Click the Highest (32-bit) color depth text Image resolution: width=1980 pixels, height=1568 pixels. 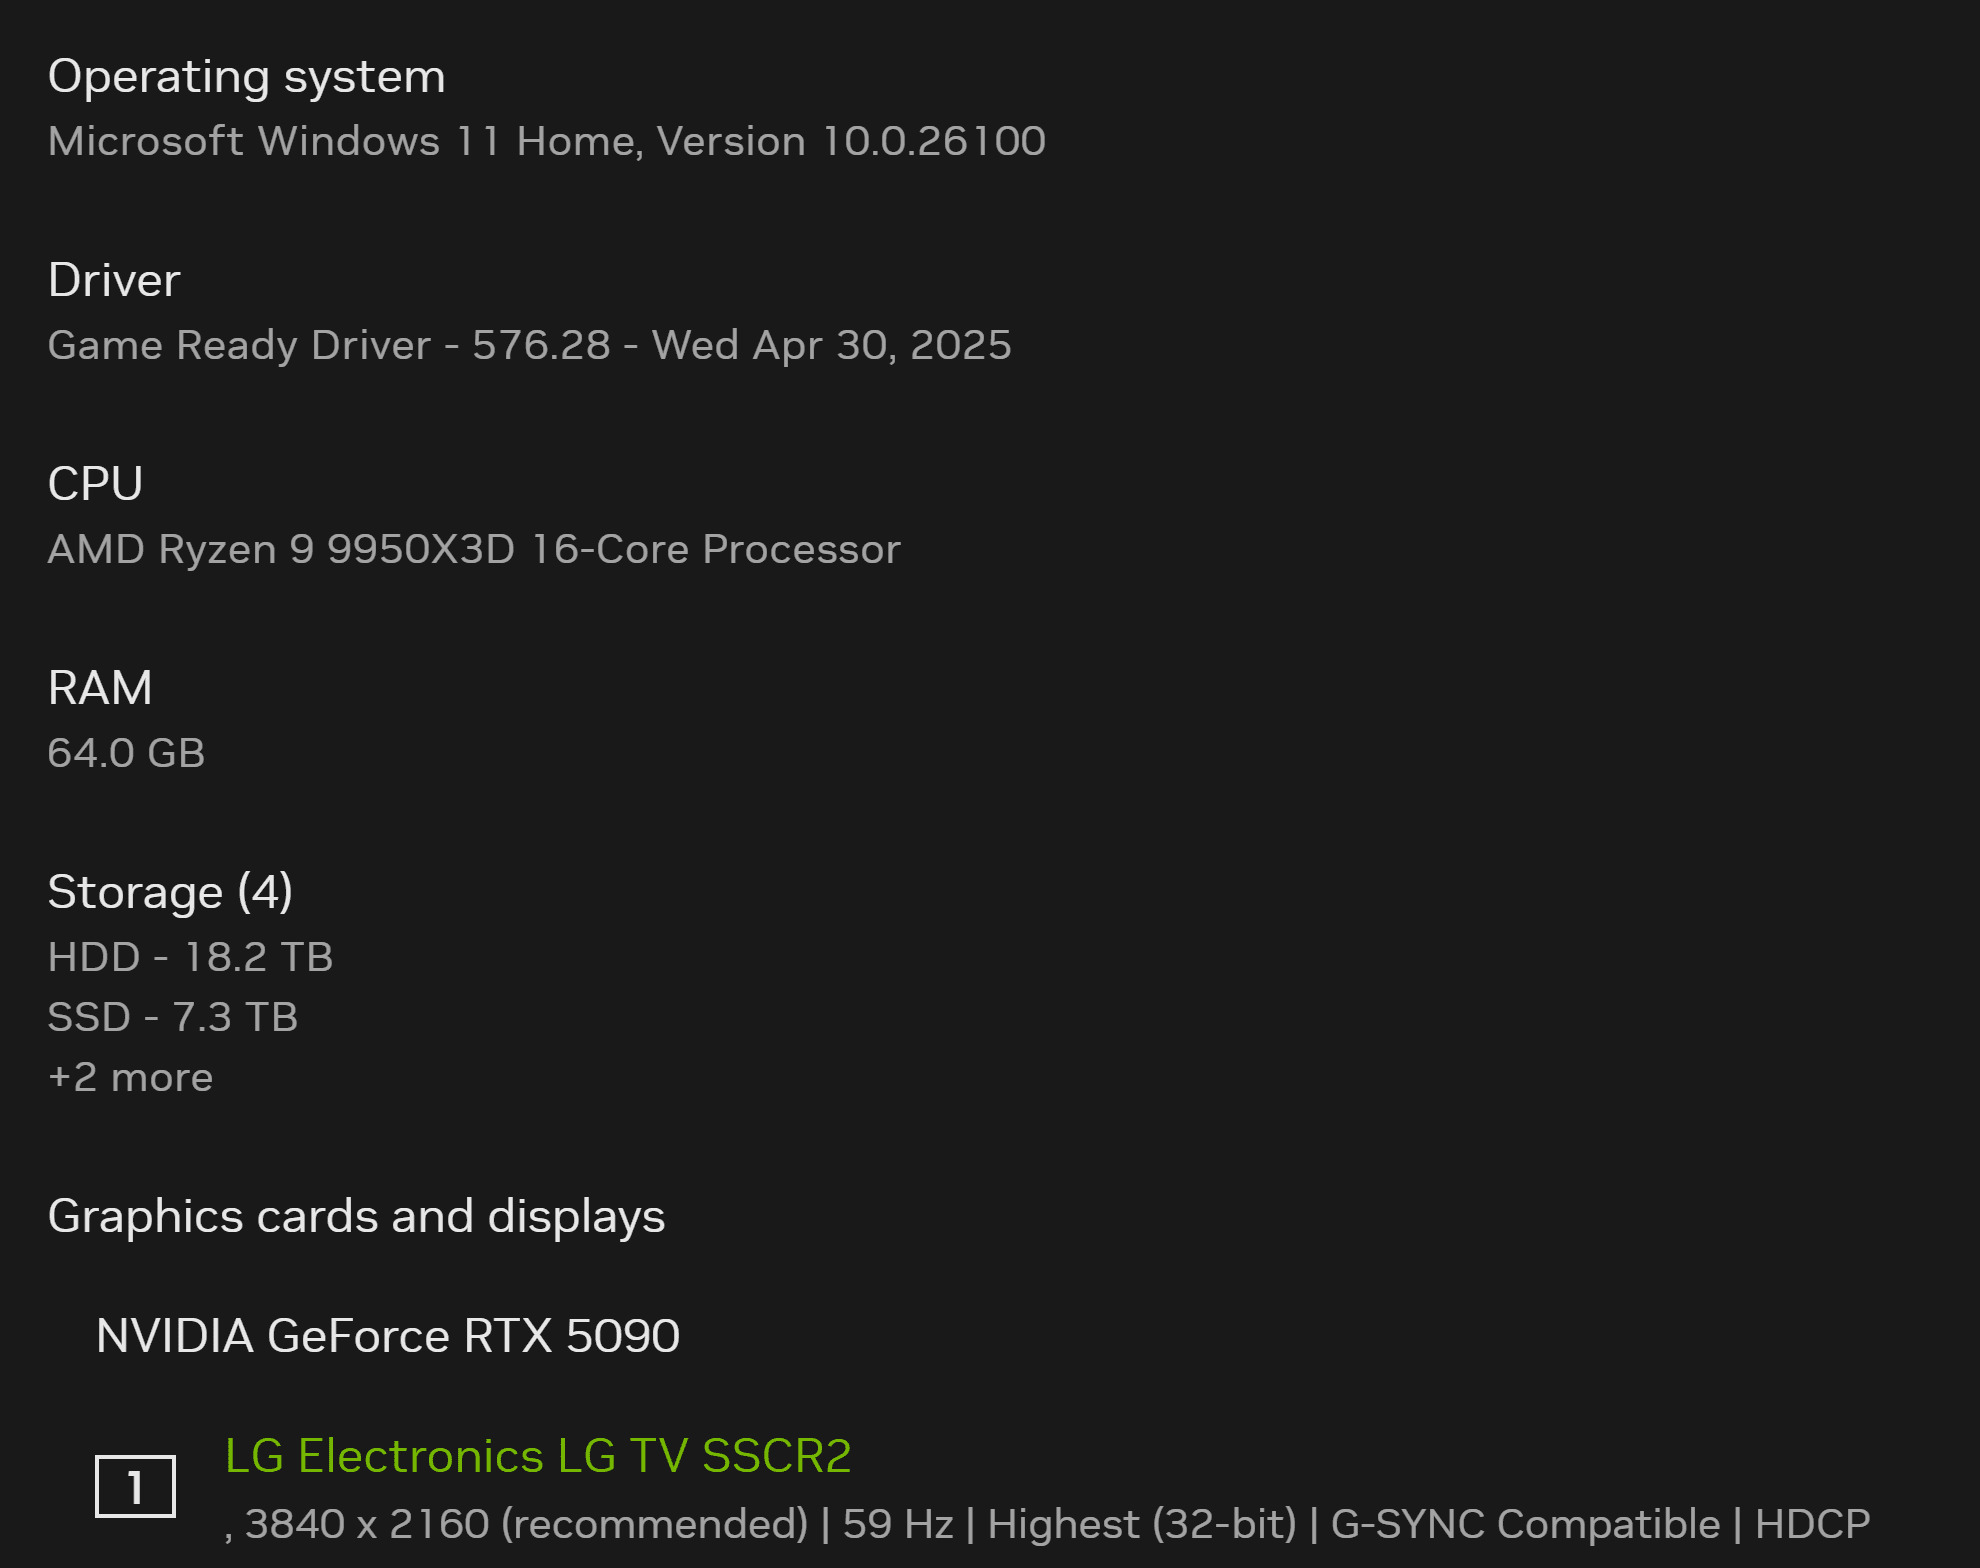(1141, 1524)
